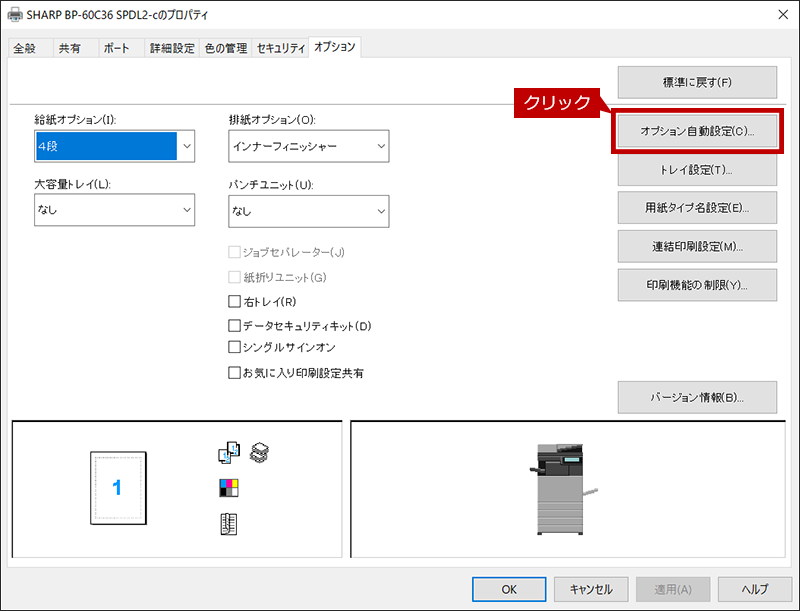Viewport: 800px width, 611px height.
Task: Expand the 排紙オプション dropdown
Action: click(x=308, y=147)
